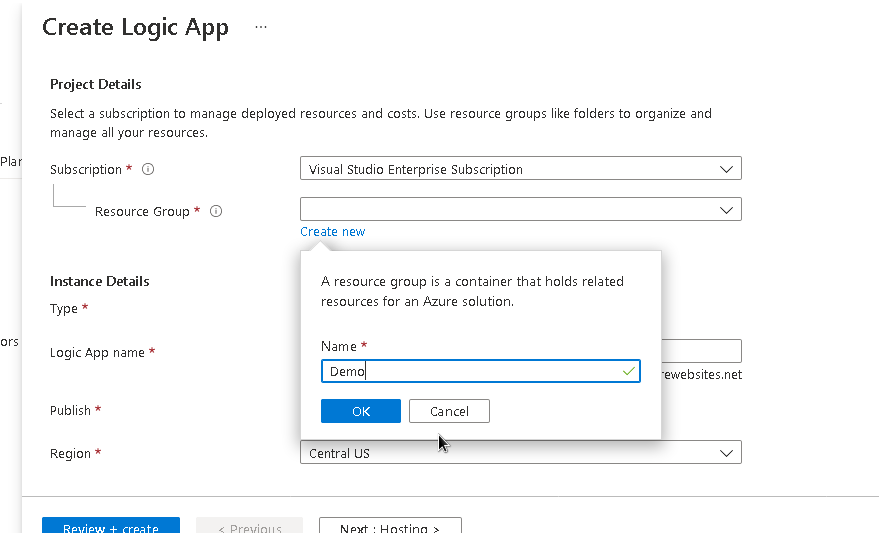This screenshot has width=879, height=533.
Task: Click the Previous button
Action: tap(249, 526)
